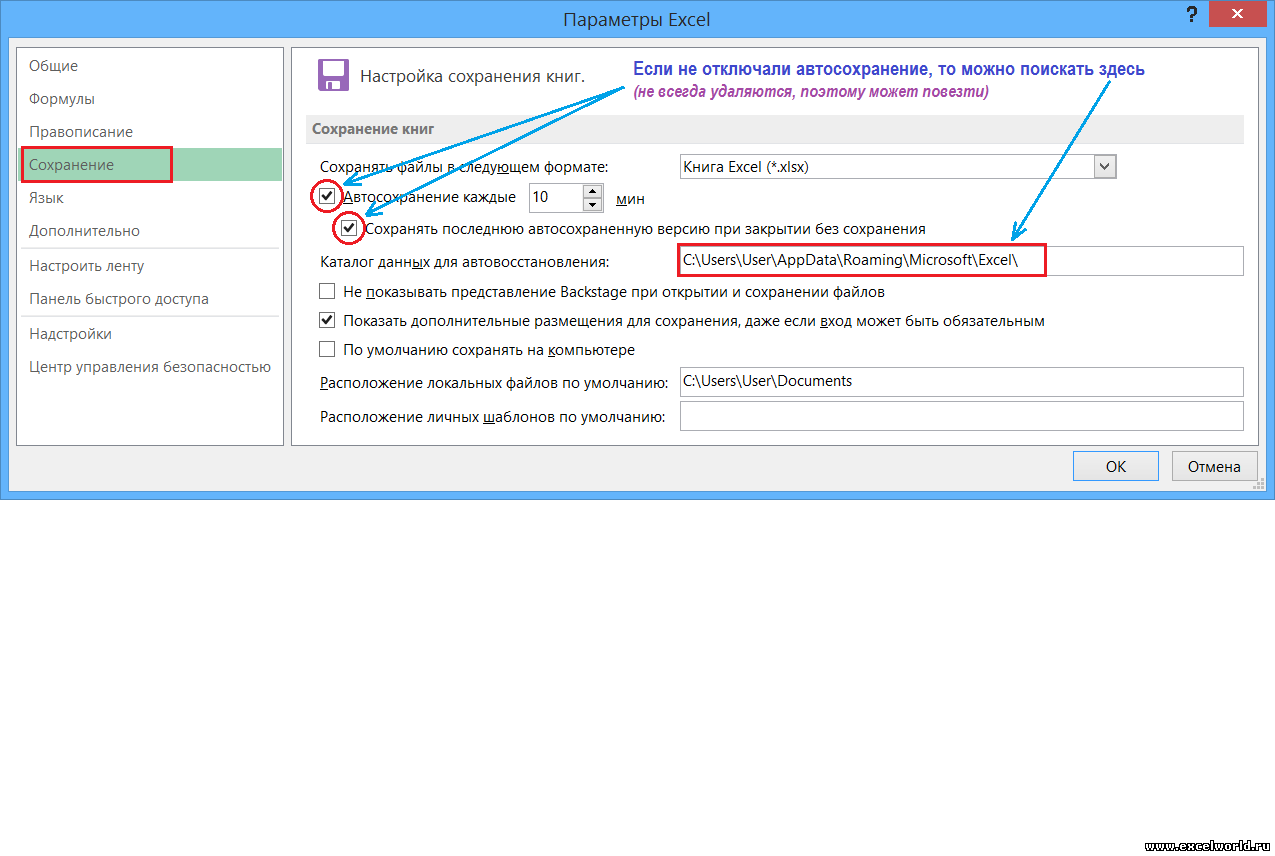Click Каталог данных для автовосстановления label
Screen dimensions: 1275x856
point(464,262)
